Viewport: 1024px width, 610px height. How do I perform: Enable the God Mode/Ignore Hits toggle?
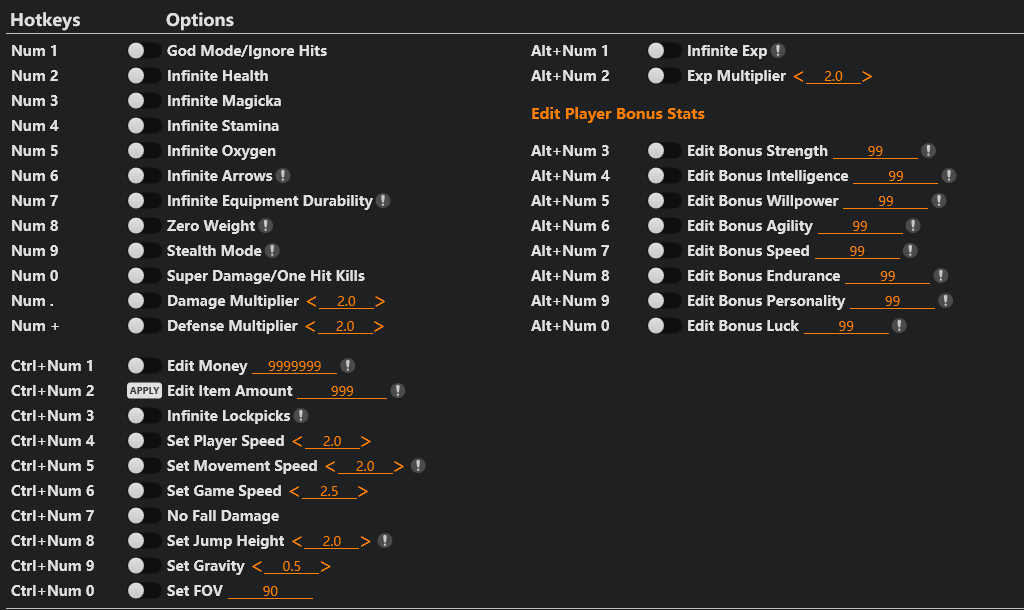[x=144, y=51]
